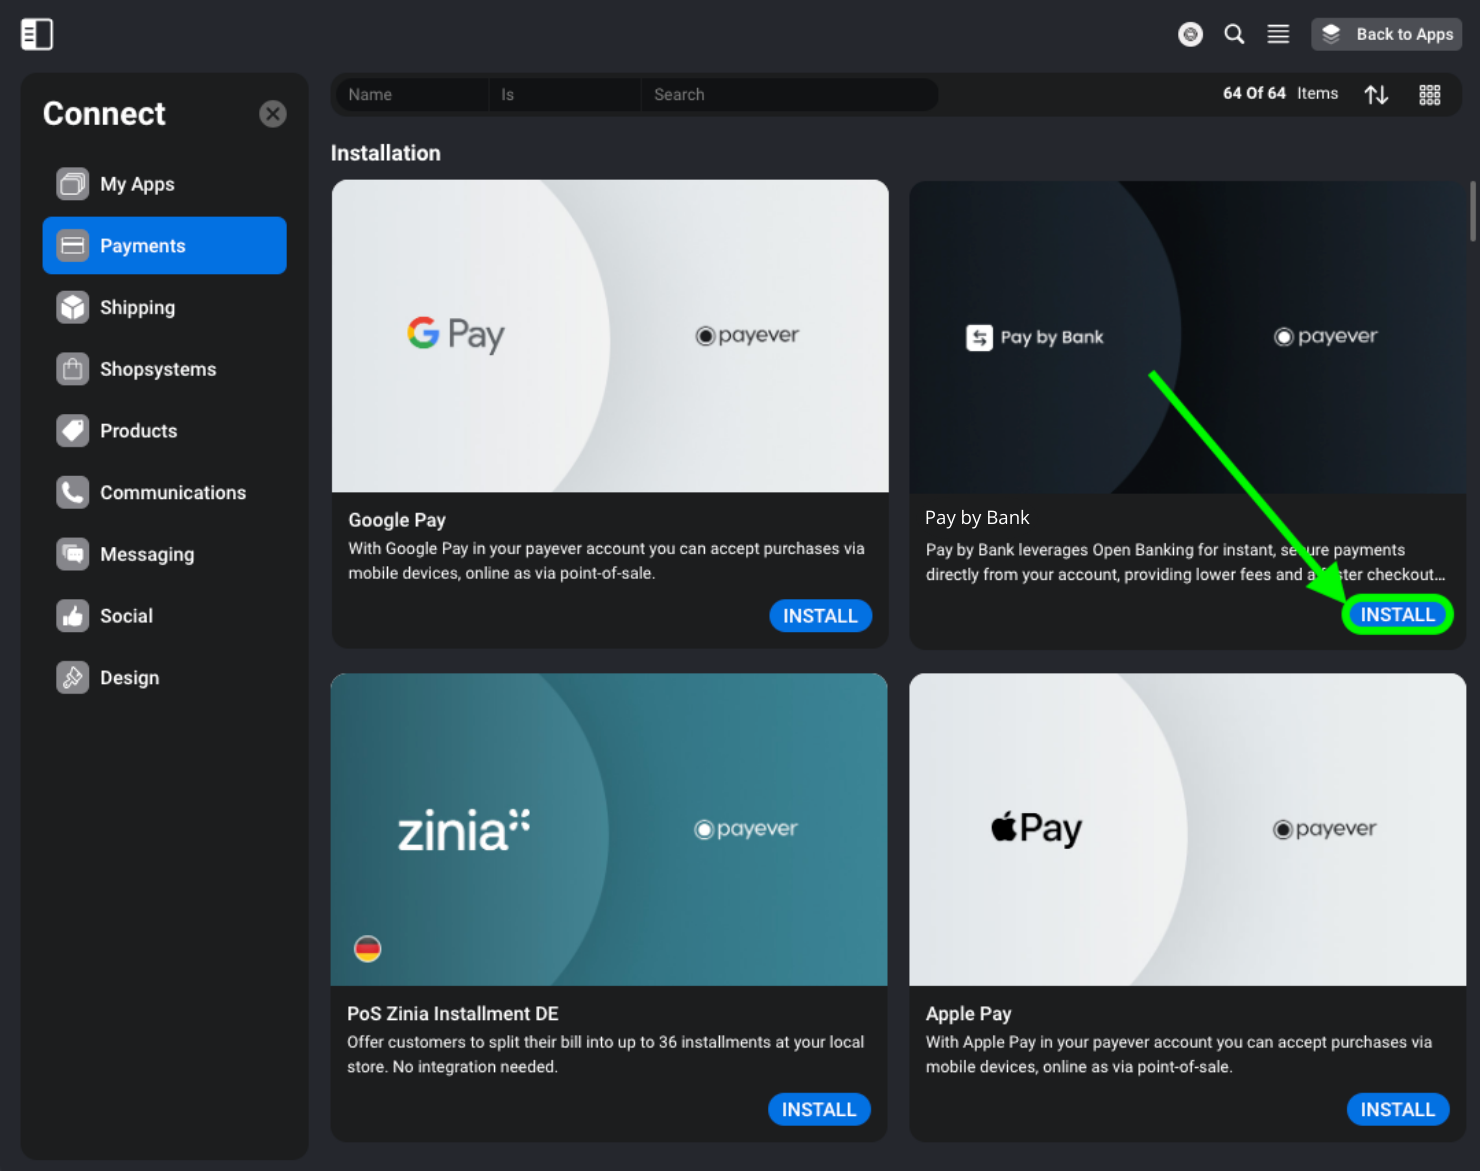
Task: Install Google Pay
Action: click(820, 616)
